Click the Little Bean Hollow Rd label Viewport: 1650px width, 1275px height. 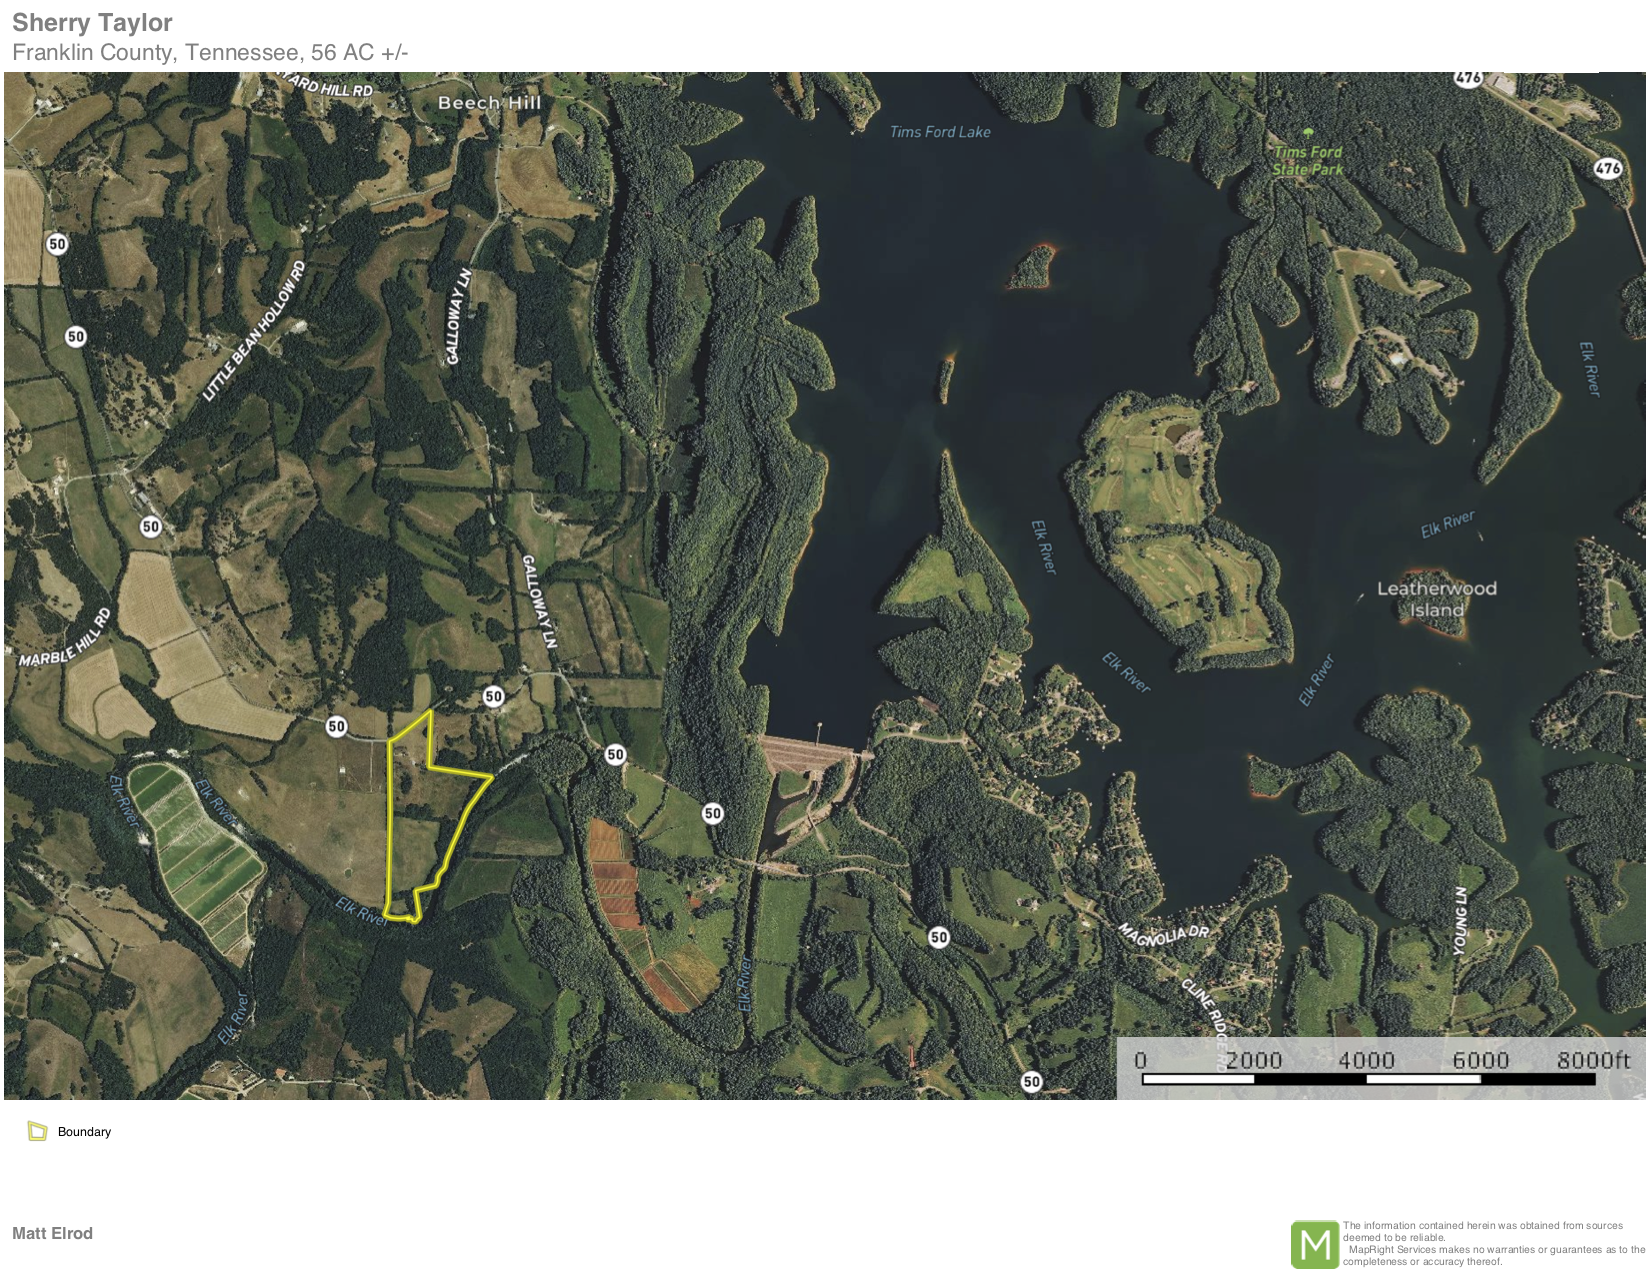(254, 332)
